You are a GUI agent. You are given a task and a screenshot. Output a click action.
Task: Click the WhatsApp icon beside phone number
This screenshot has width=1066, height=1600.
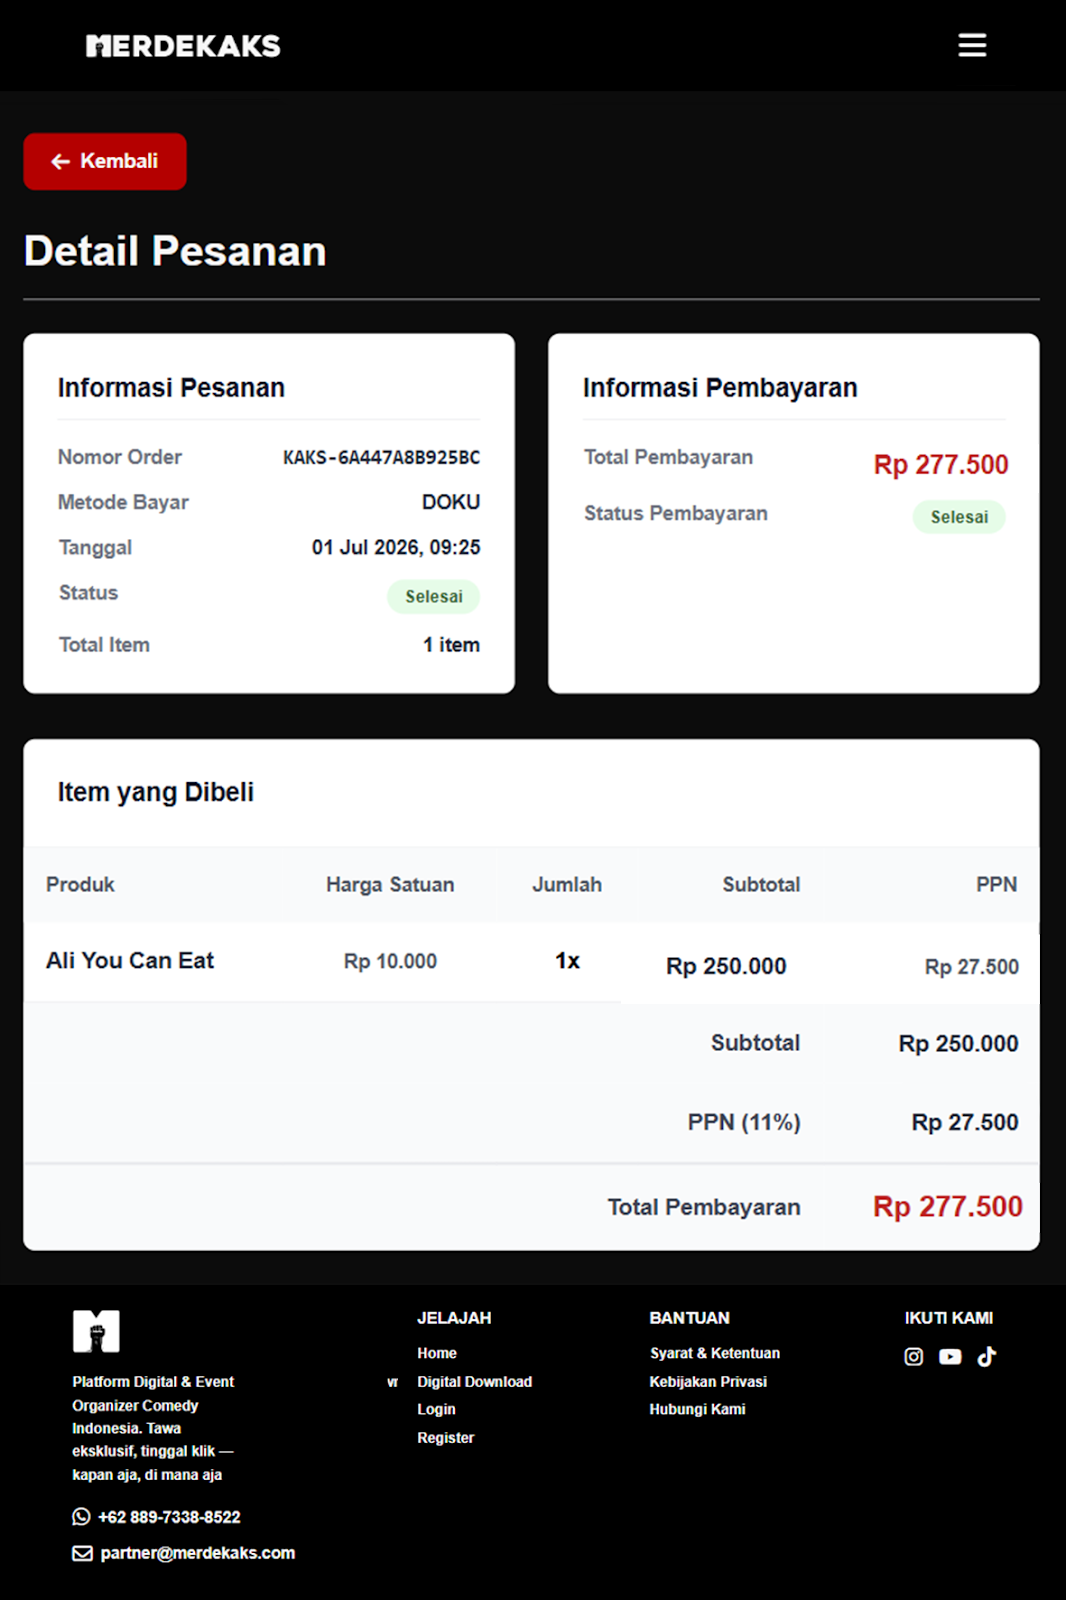coord(81,1517)
